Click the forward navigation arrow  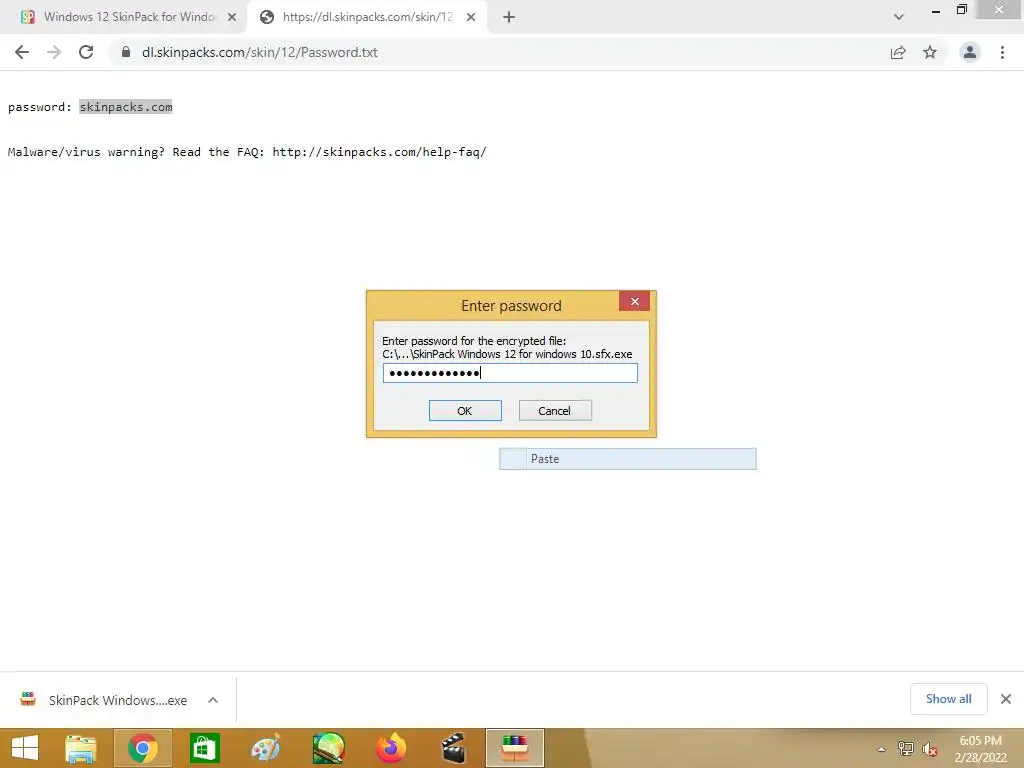click(x=54, y=52)
